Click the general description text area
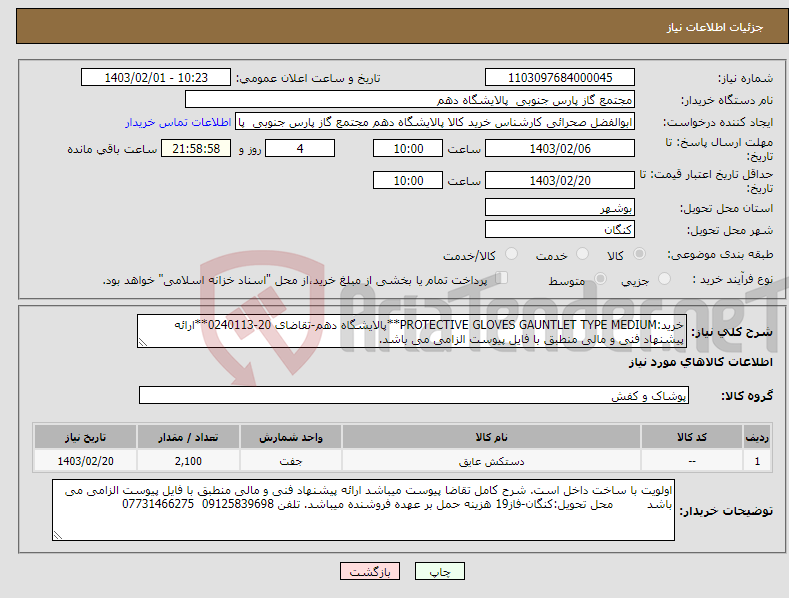The image size is (789, 598). click(x=412, y=331)
